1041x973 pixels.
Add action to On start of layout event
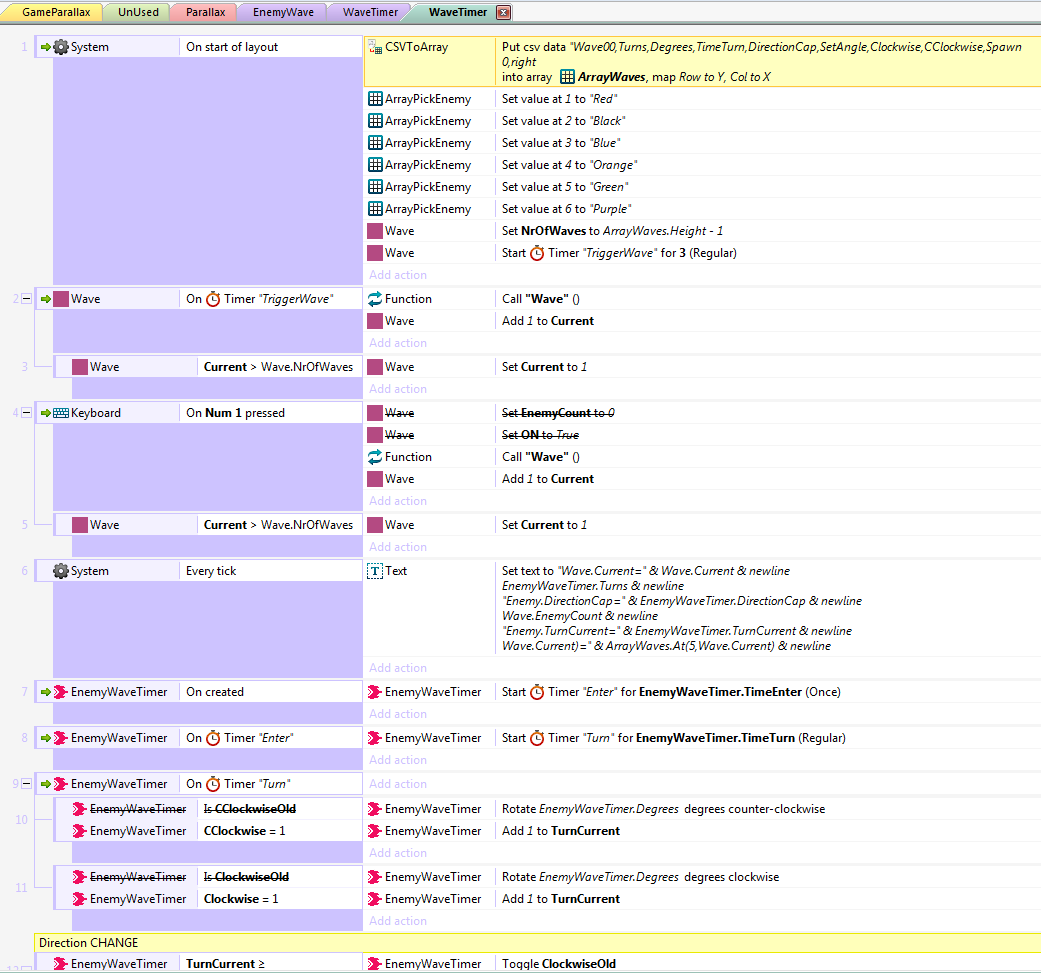[x=398, y=275]
